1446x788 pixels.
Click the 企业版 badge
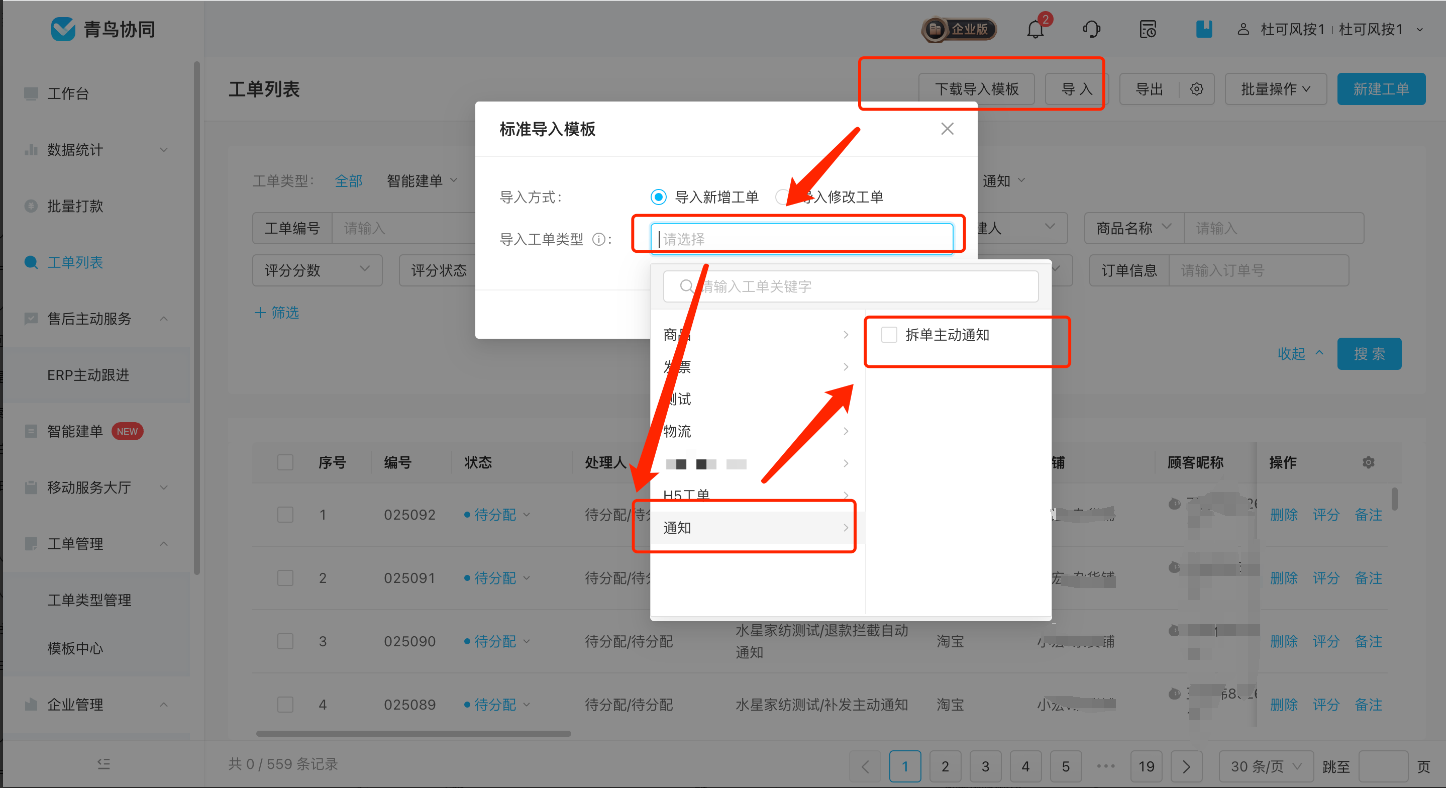pyautogui.click(x=959, y=29)
